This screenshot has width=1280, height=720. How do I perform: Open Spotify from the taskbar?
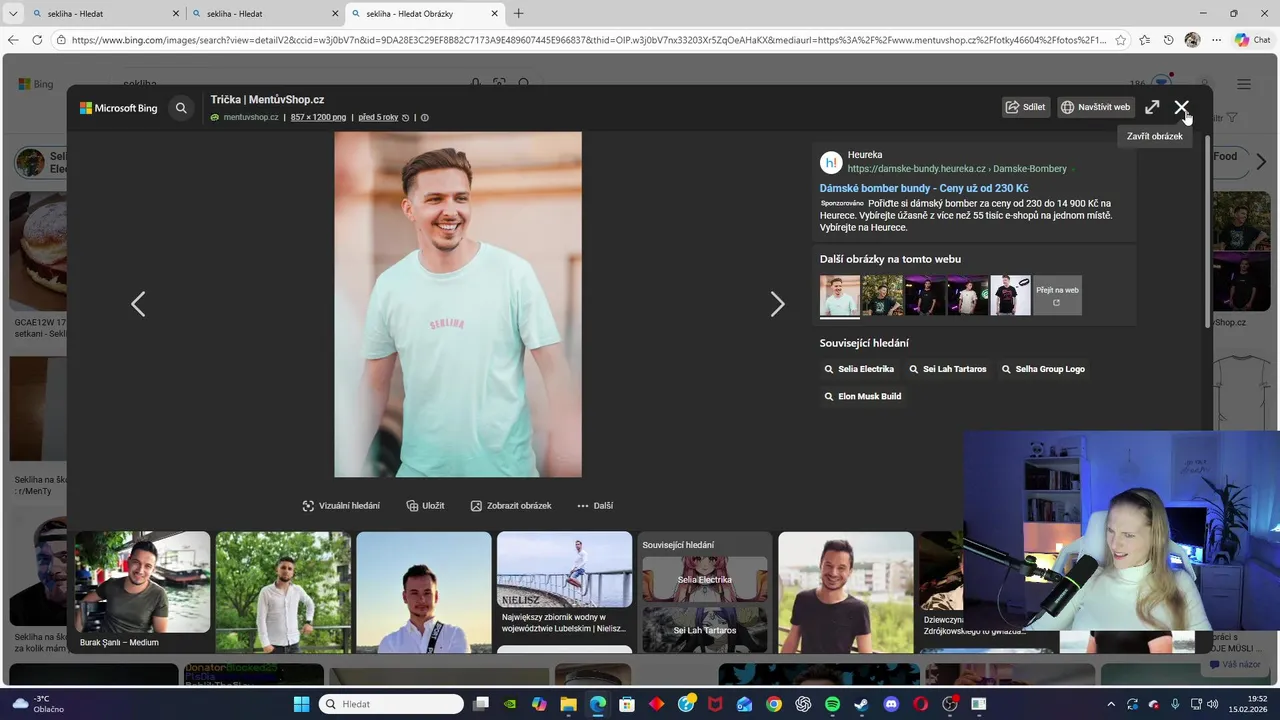pyautogui.click(x=832, y=704)
